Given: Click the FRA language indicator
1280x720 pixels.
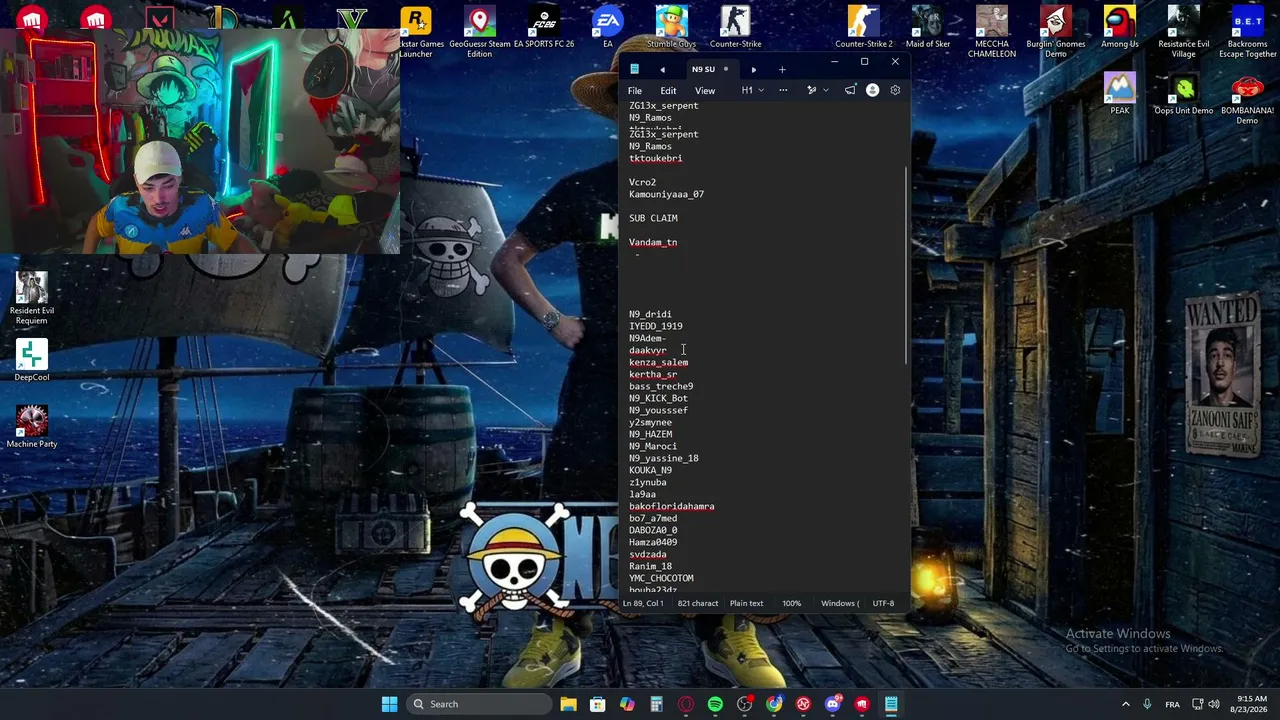Looking at the screenshot, I should point(1172,704).
